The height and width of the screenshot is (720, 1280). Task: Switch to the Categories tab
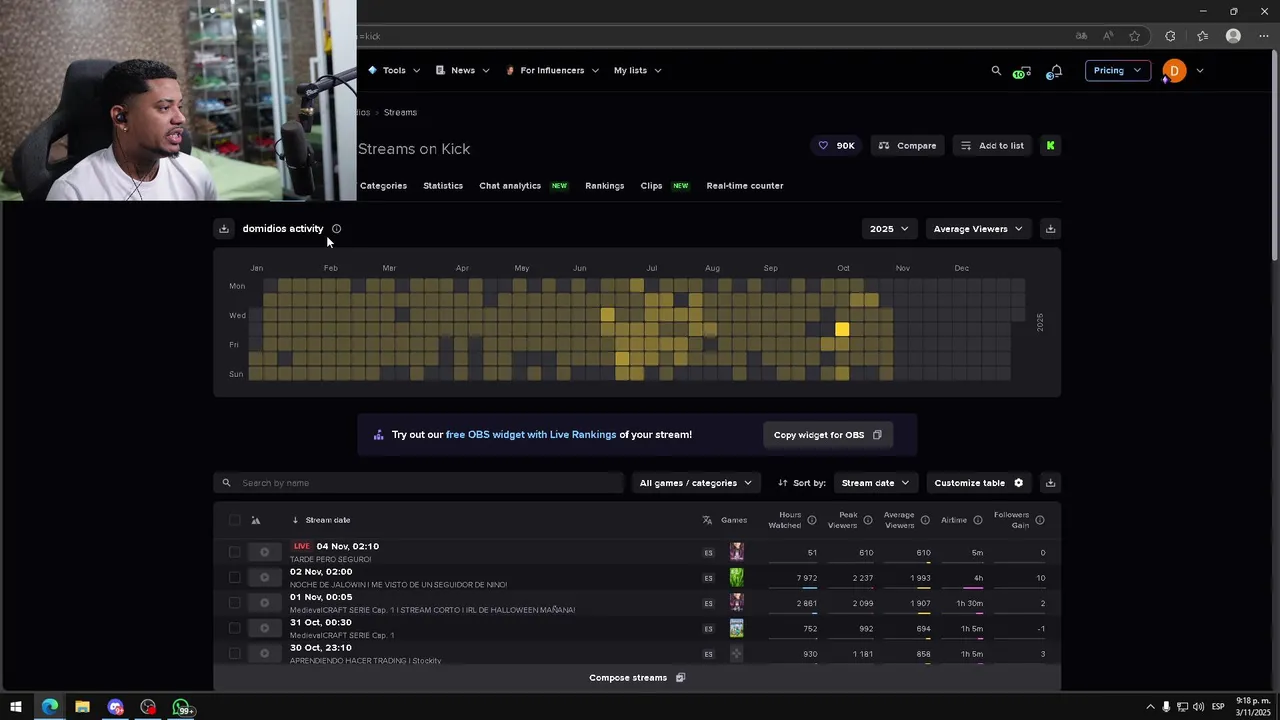pos(383,186)
